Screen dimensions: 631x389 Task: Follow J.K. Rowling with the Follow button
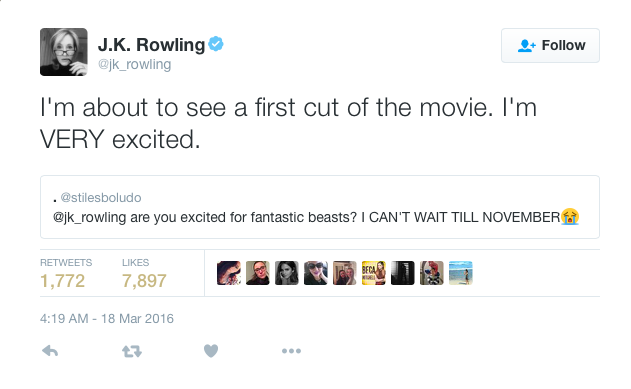pyautogui.click(x=550, y=45)
